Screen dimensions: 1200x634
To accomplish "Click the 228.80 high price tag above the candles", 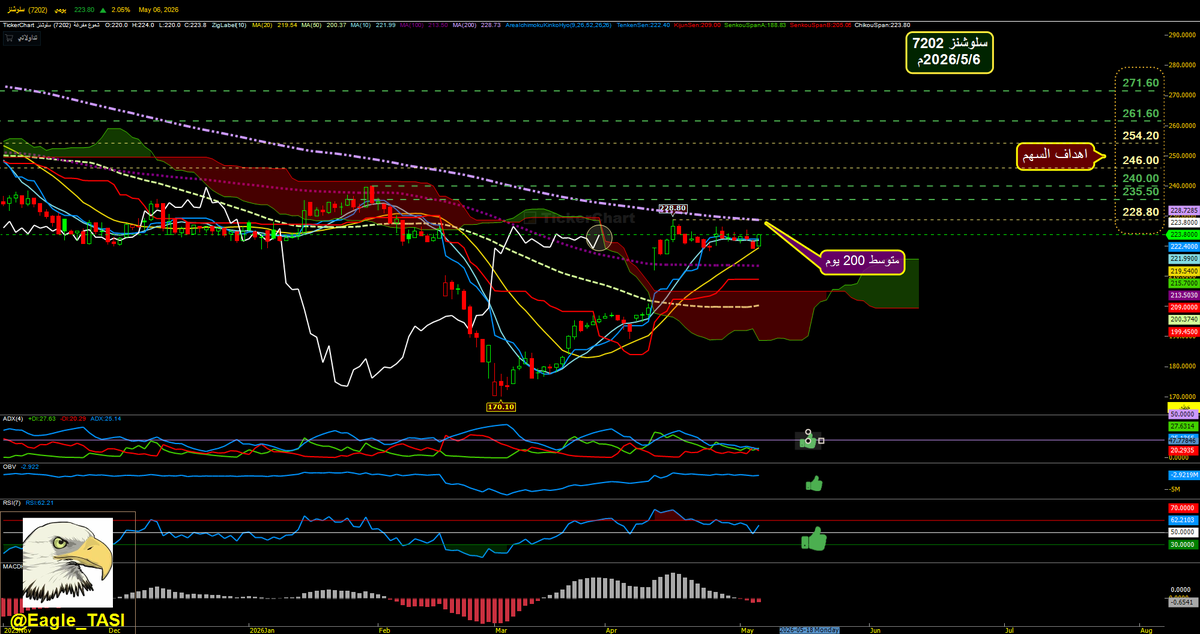I will click(x=673, y=207).
